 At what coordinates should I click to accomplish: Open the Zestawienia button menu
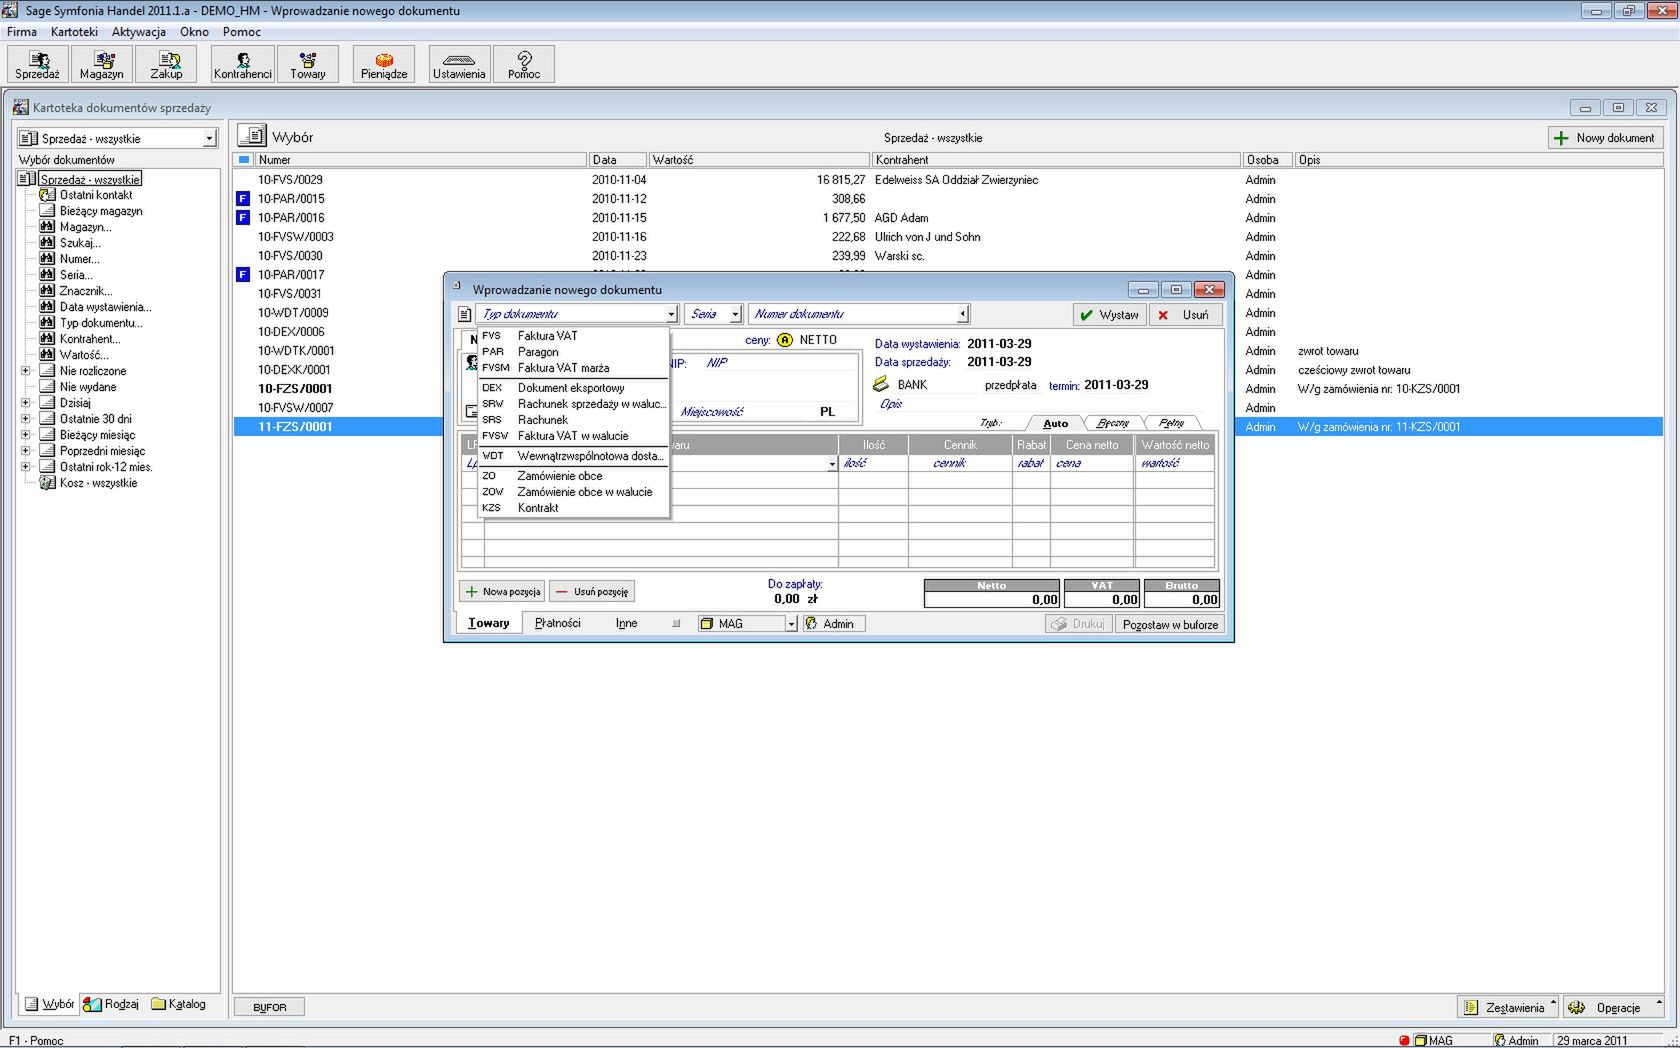click(1508, 1007)
